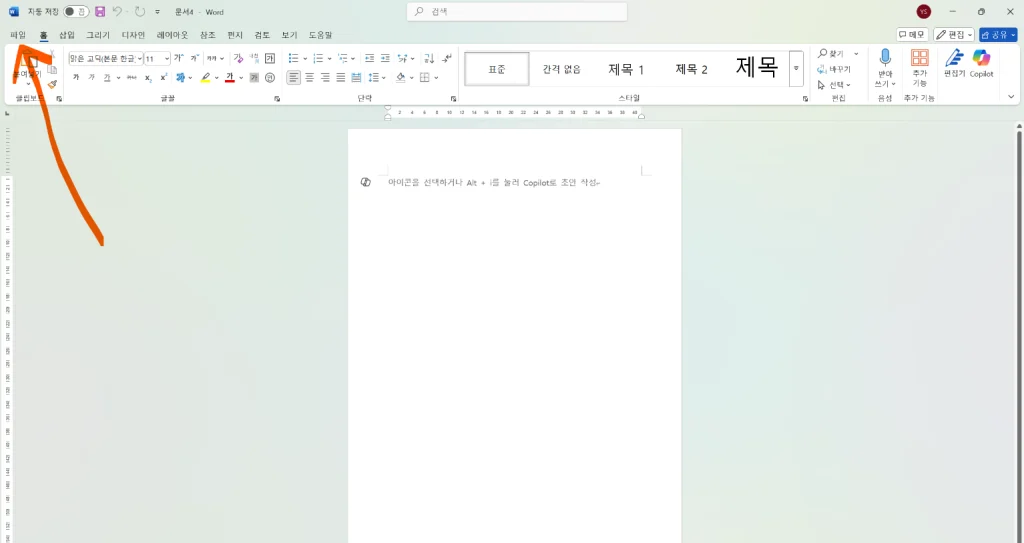Click the character border boxed 가 icon
This screenshot has width=1024, height=543.
tap(270, 59)
